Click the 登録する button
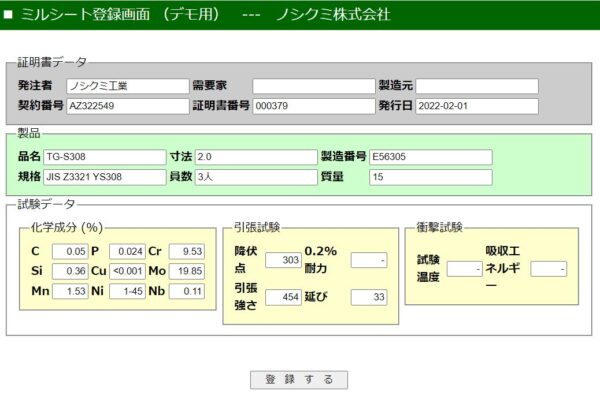Screen dimensions: 600x406 coord(299,380)
